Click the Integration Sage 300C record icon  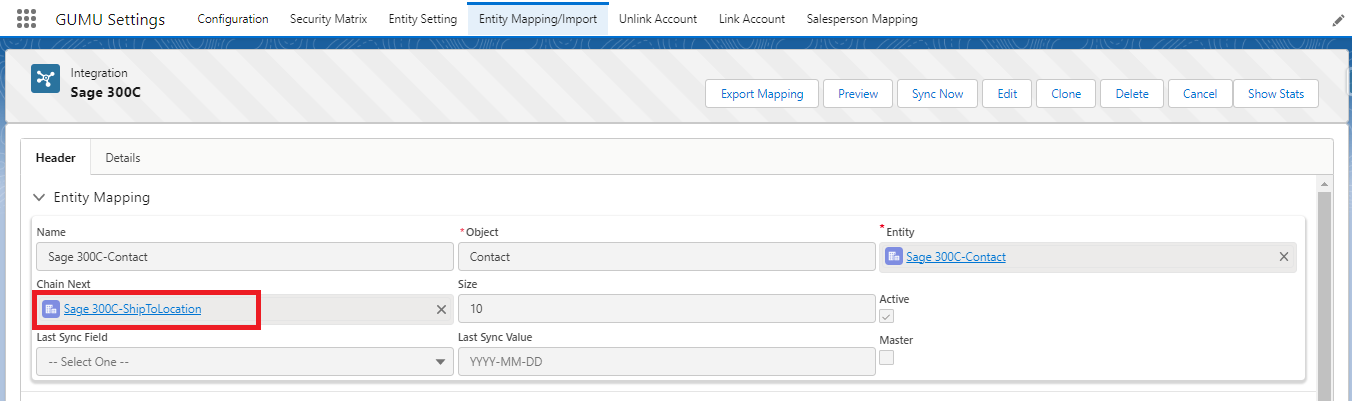coord(45,79)
